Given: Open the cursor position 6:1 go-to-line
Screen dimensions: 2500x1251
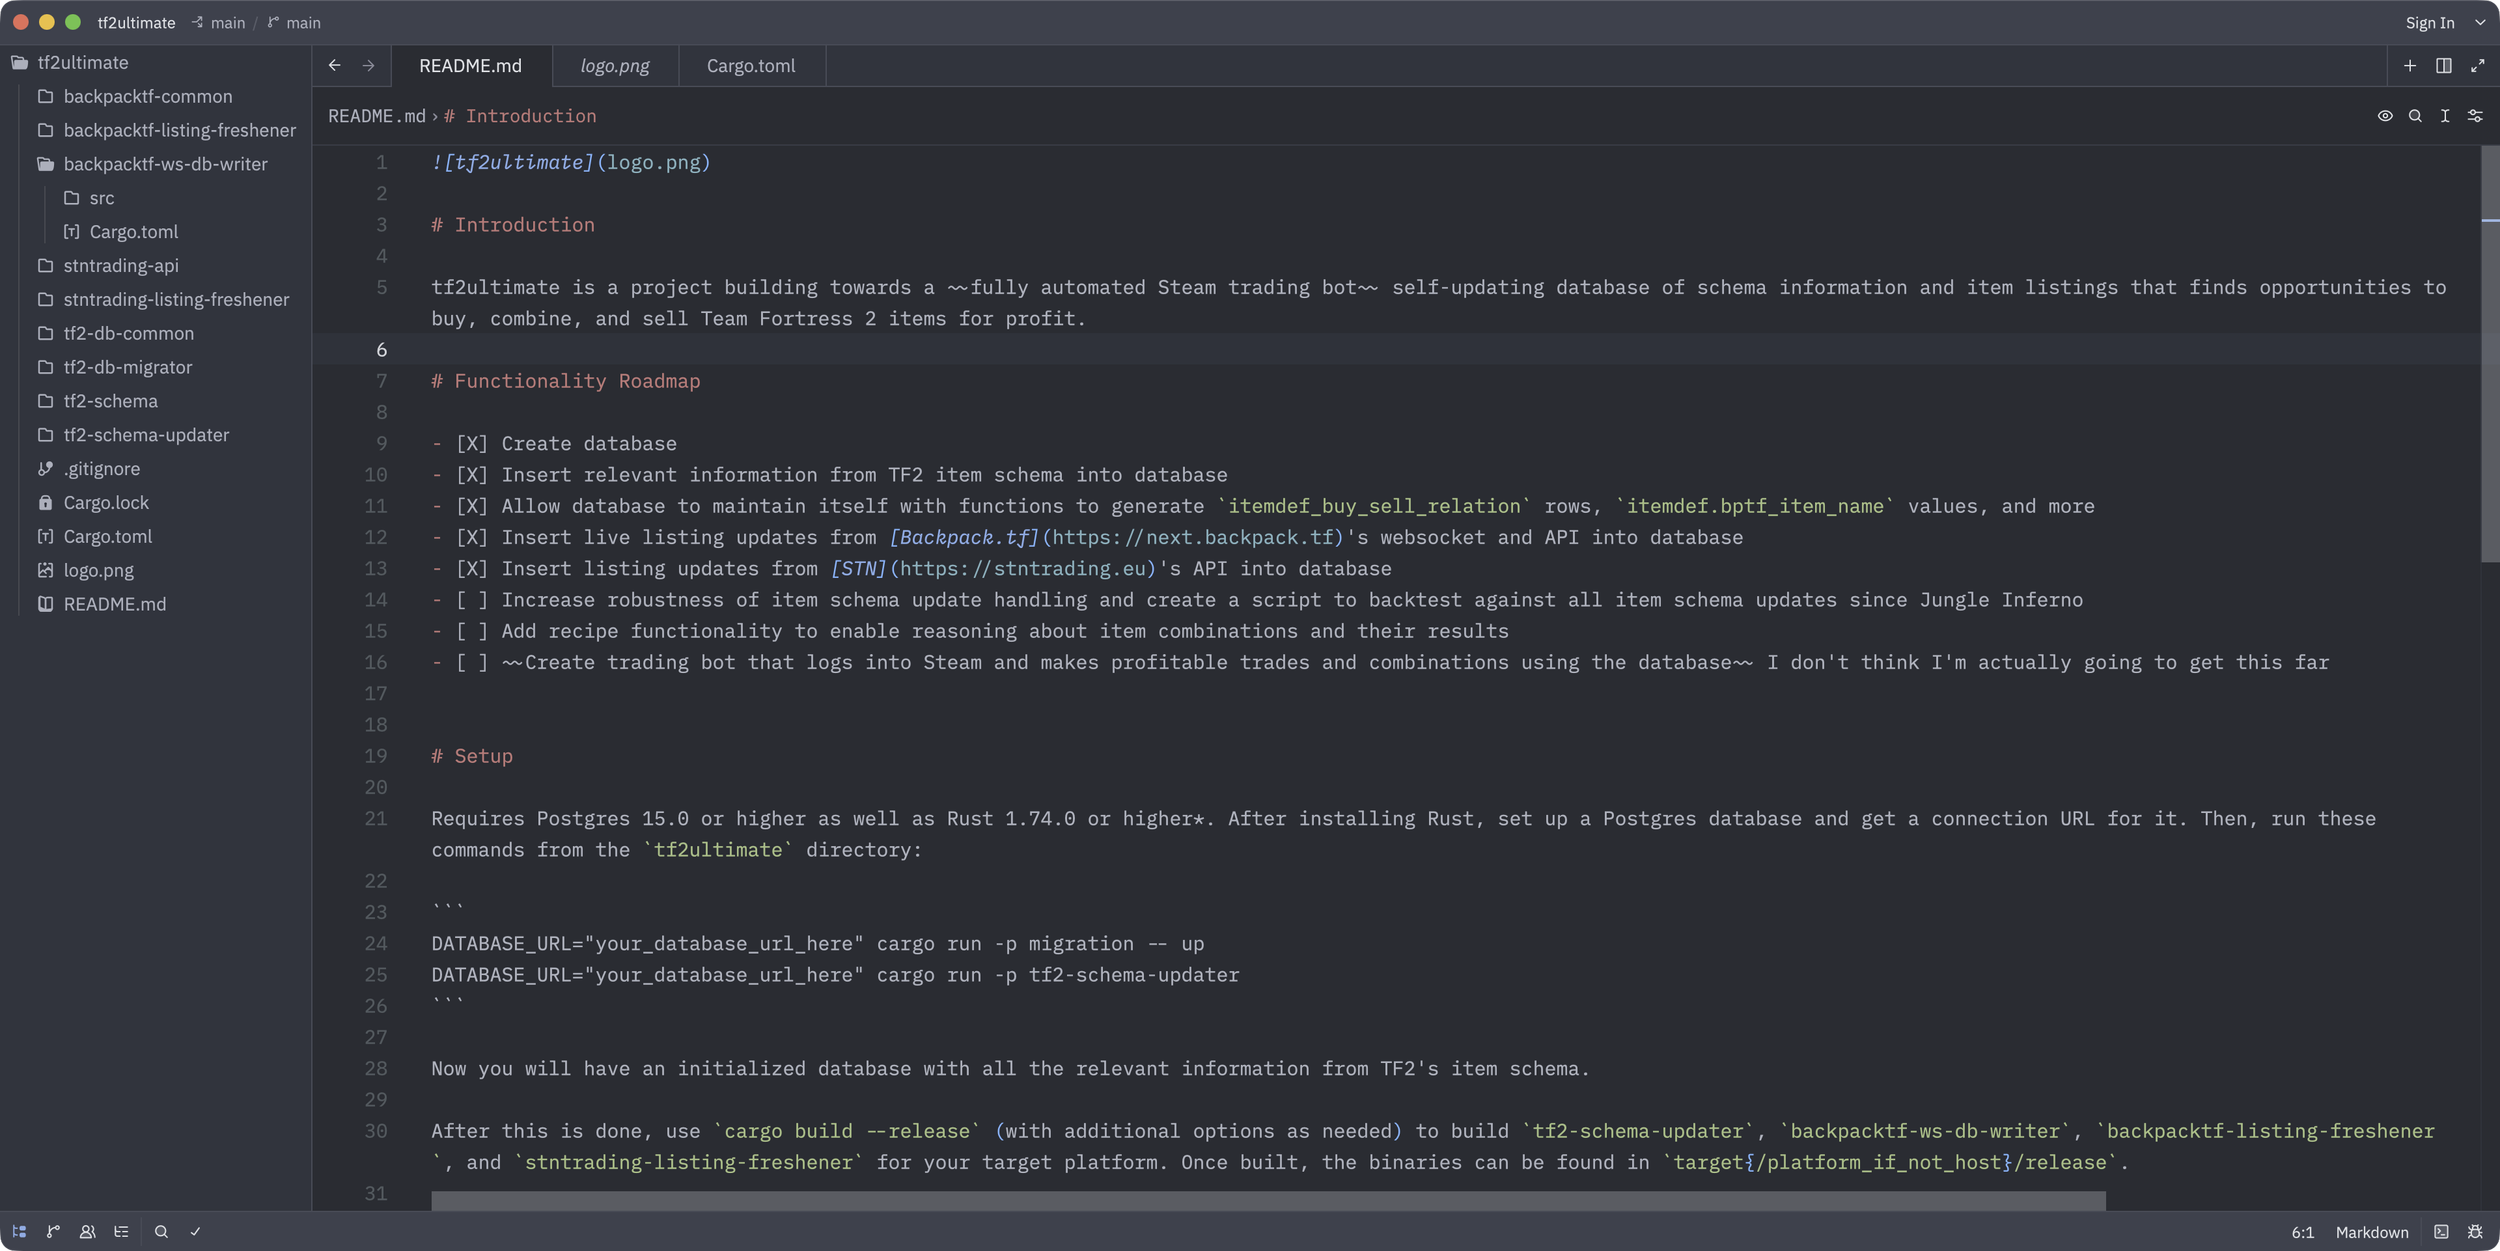Looking at the screenshot, I should (2302, 1232).
